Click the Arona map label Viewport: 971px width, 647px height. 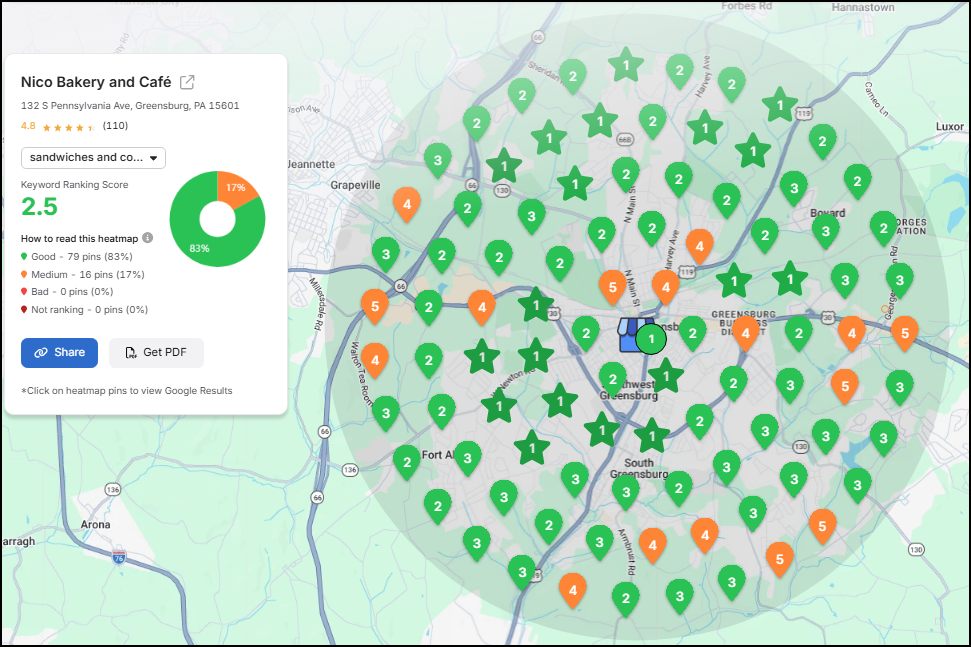[x=95, y=524]
